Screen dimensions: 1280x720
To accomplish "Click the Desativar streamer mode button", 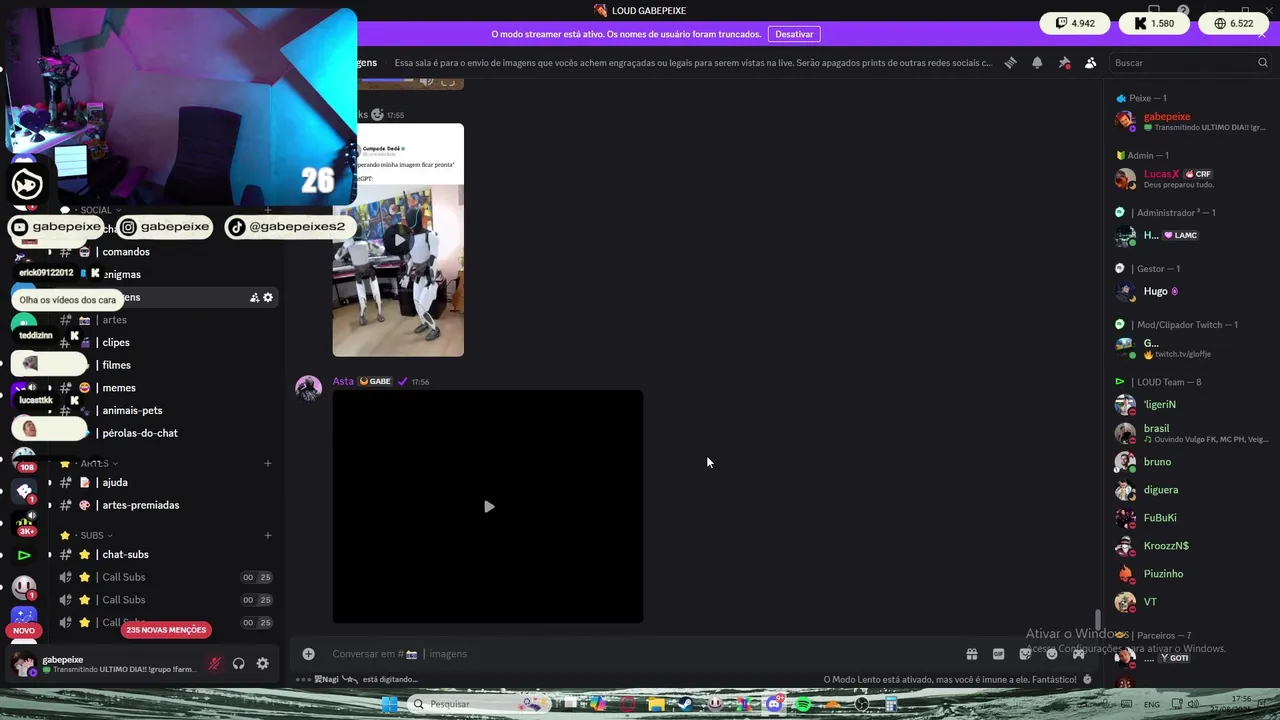I will pyautogui.click(x=794, y=34).
